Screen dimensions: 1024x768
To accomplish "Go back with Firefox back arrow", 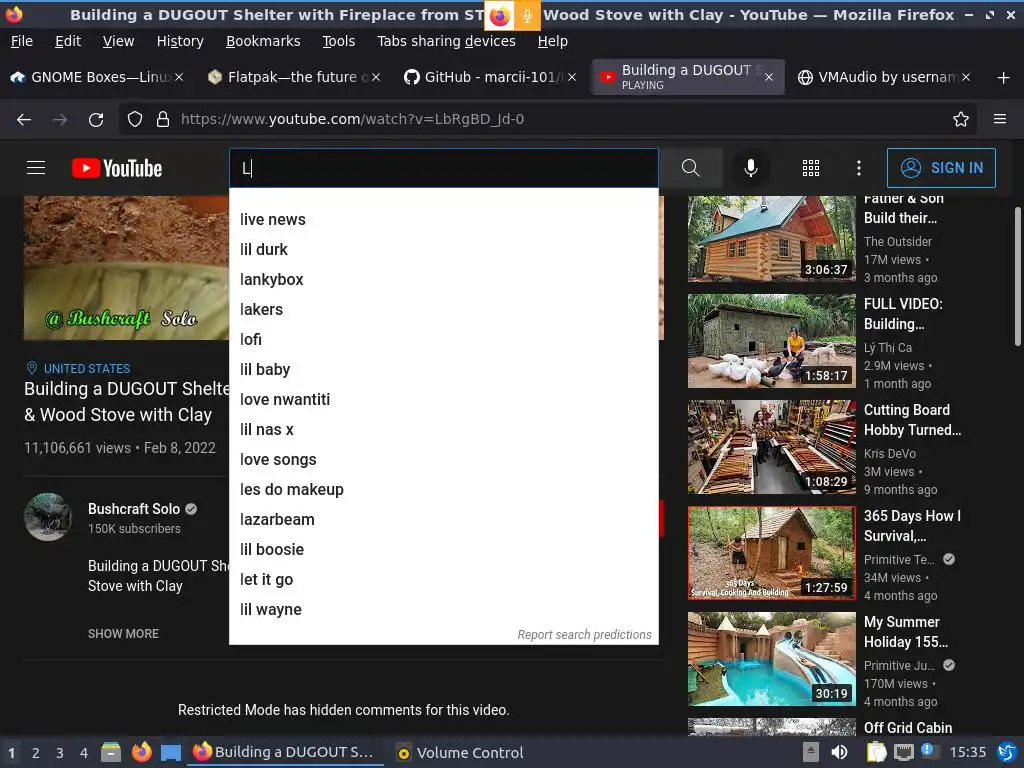I will (x=24, y=119).
